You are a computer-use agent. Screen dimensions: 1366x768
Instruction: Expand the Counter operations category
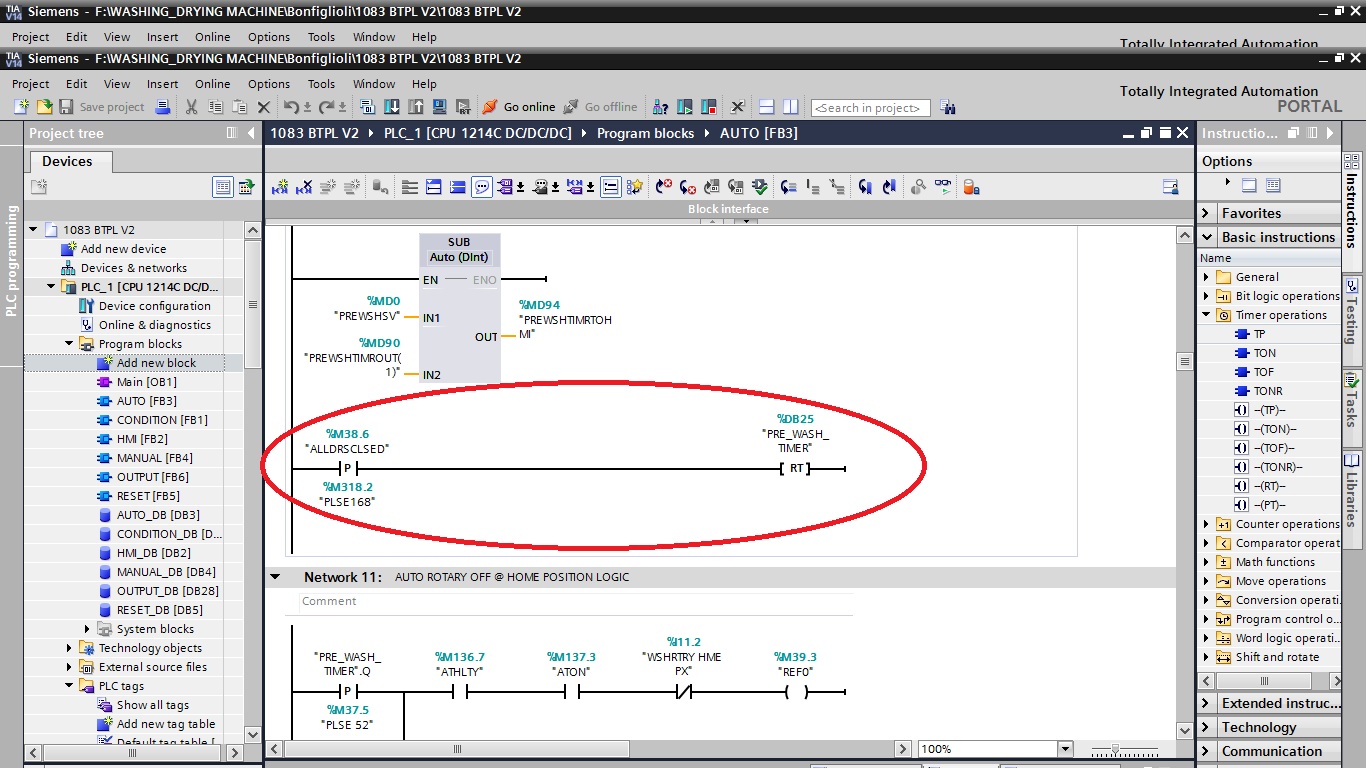click(x=1206, y=523)
